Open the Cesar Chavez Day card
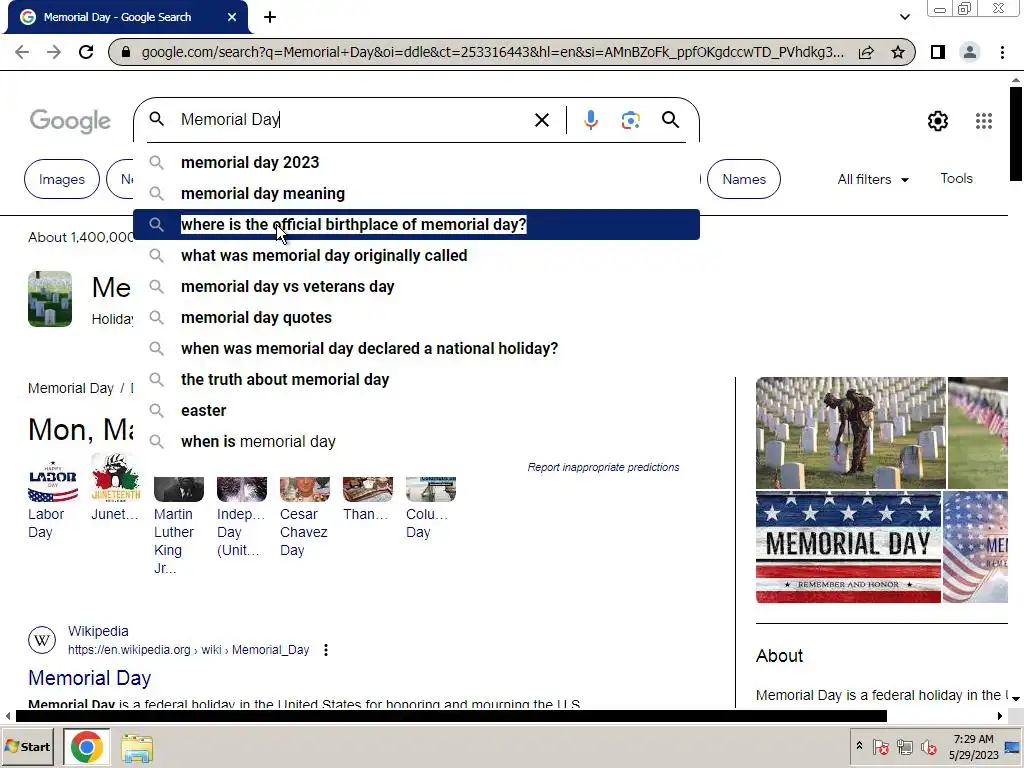The image size is (1024, 768). (x=304, y=517)
